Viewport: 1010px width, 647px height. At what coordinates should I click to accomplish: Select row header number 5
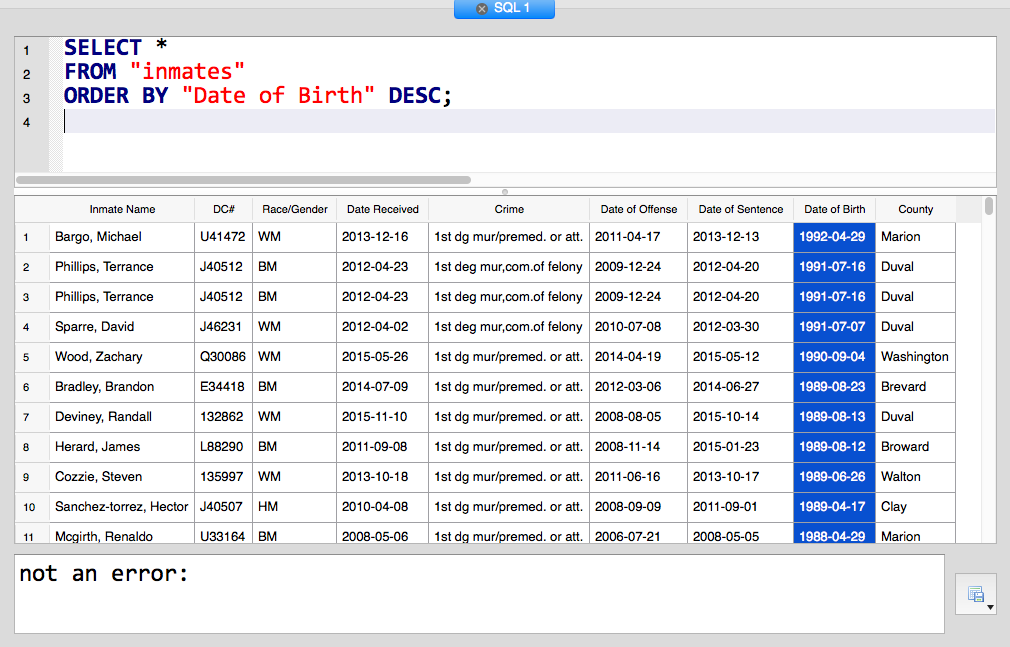tap(32, 357)
